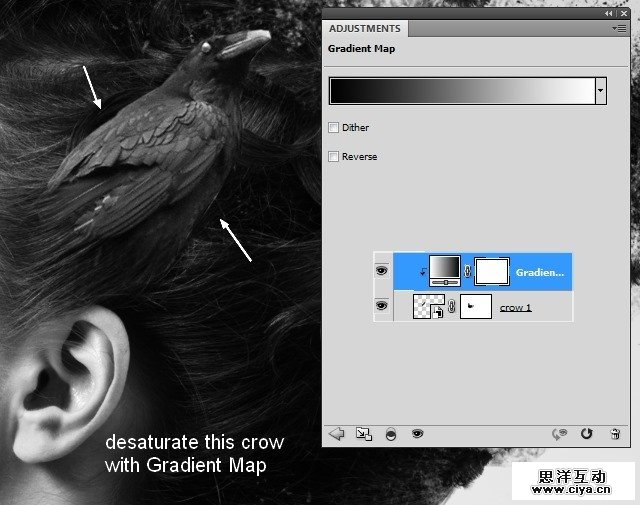
Task: Open the Adjustments panel options menu
Action: 619,29
